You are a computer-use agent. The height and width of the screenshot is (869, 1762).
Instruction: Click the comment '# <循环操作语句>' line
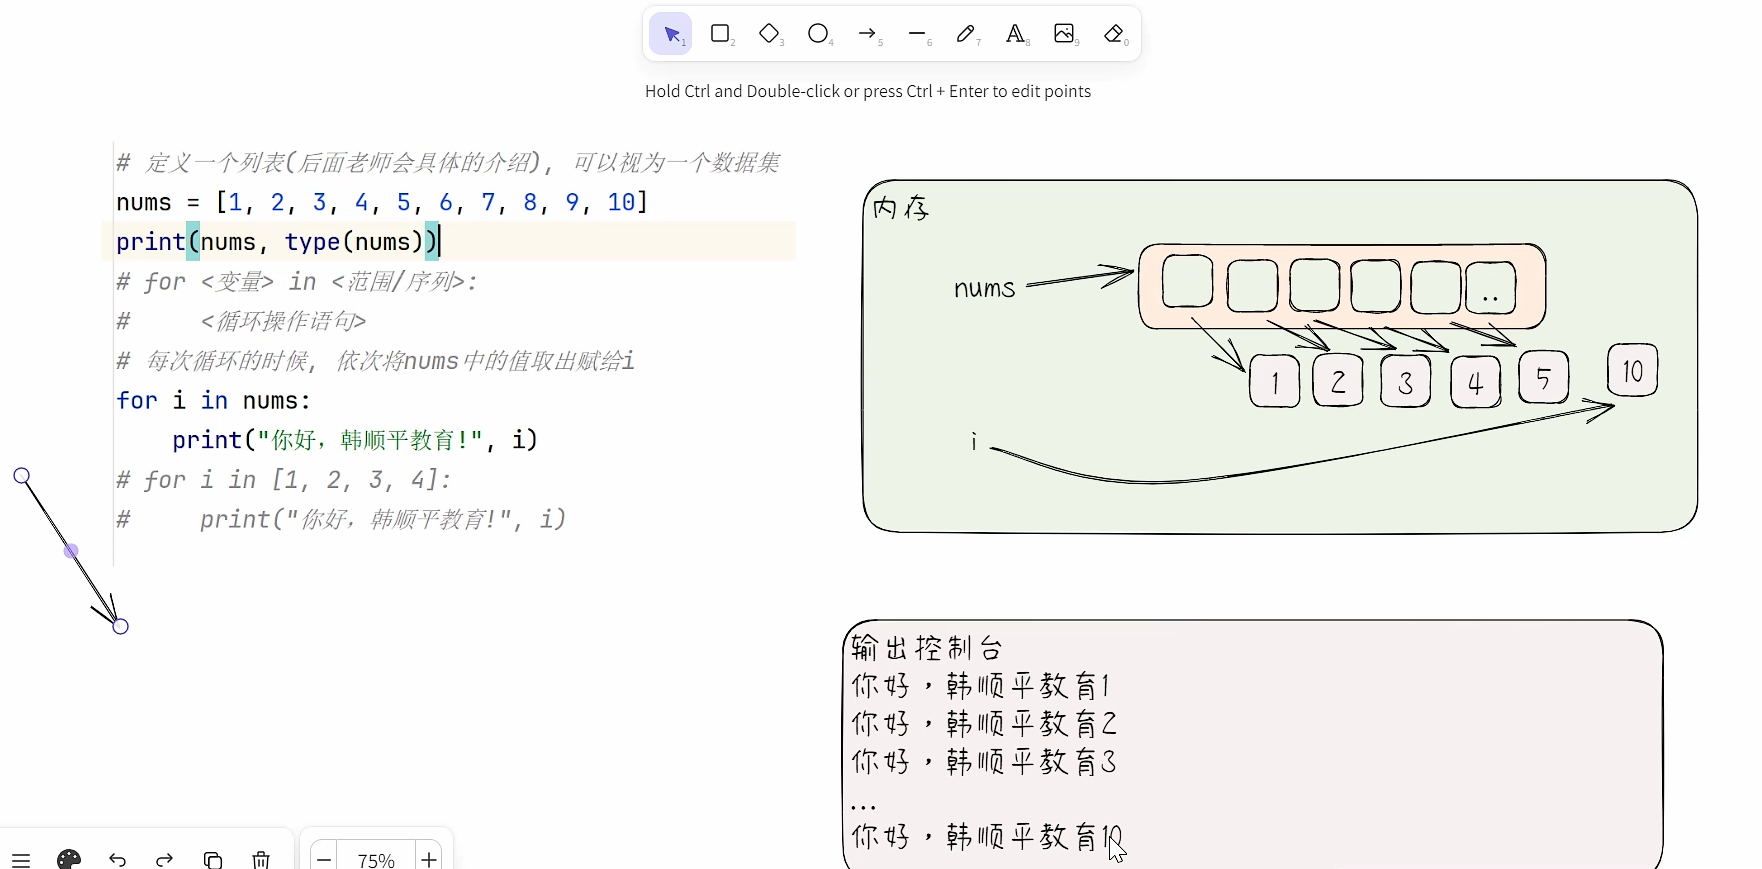(241, 322)
